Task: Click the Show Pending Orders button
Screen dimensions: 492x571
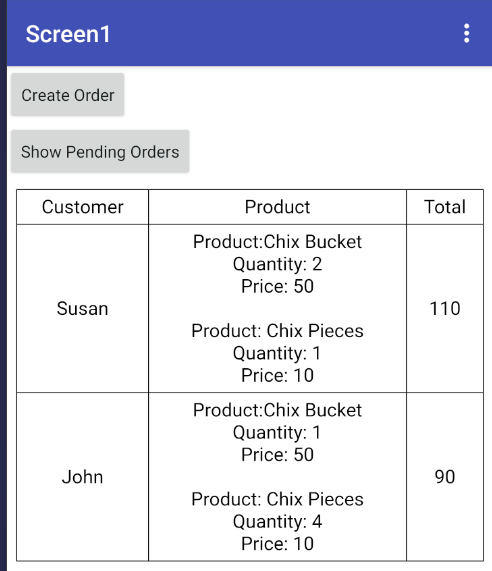Action: click(100, 151)
